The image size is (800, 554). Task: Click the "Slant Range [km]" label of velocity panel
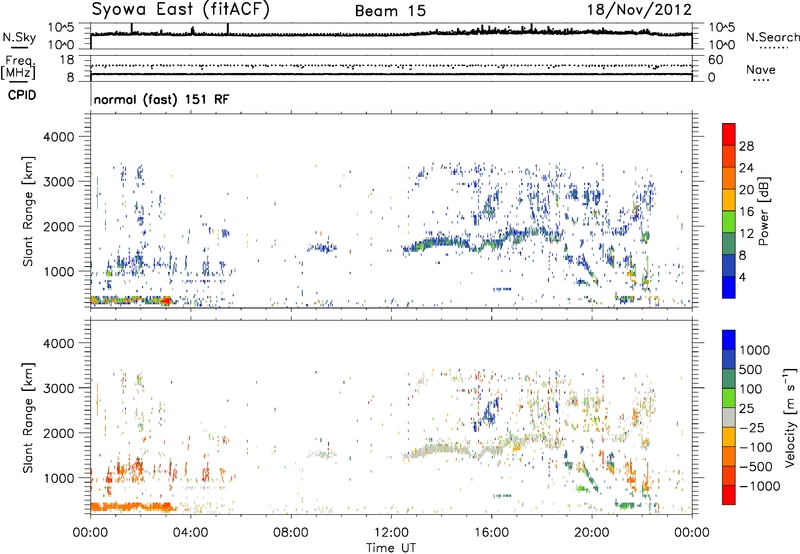pos(28,418)
